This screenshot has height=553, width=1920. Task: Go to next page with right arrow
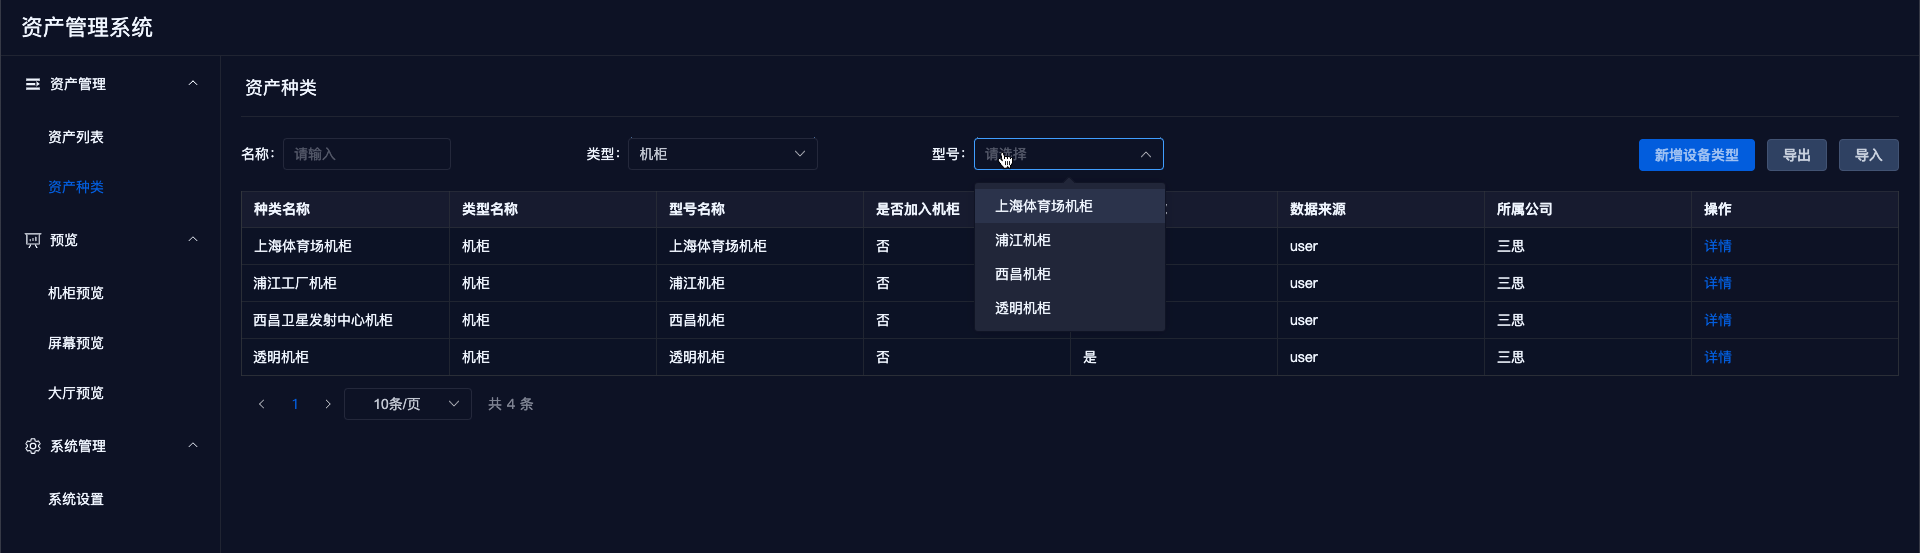[328, 404]
